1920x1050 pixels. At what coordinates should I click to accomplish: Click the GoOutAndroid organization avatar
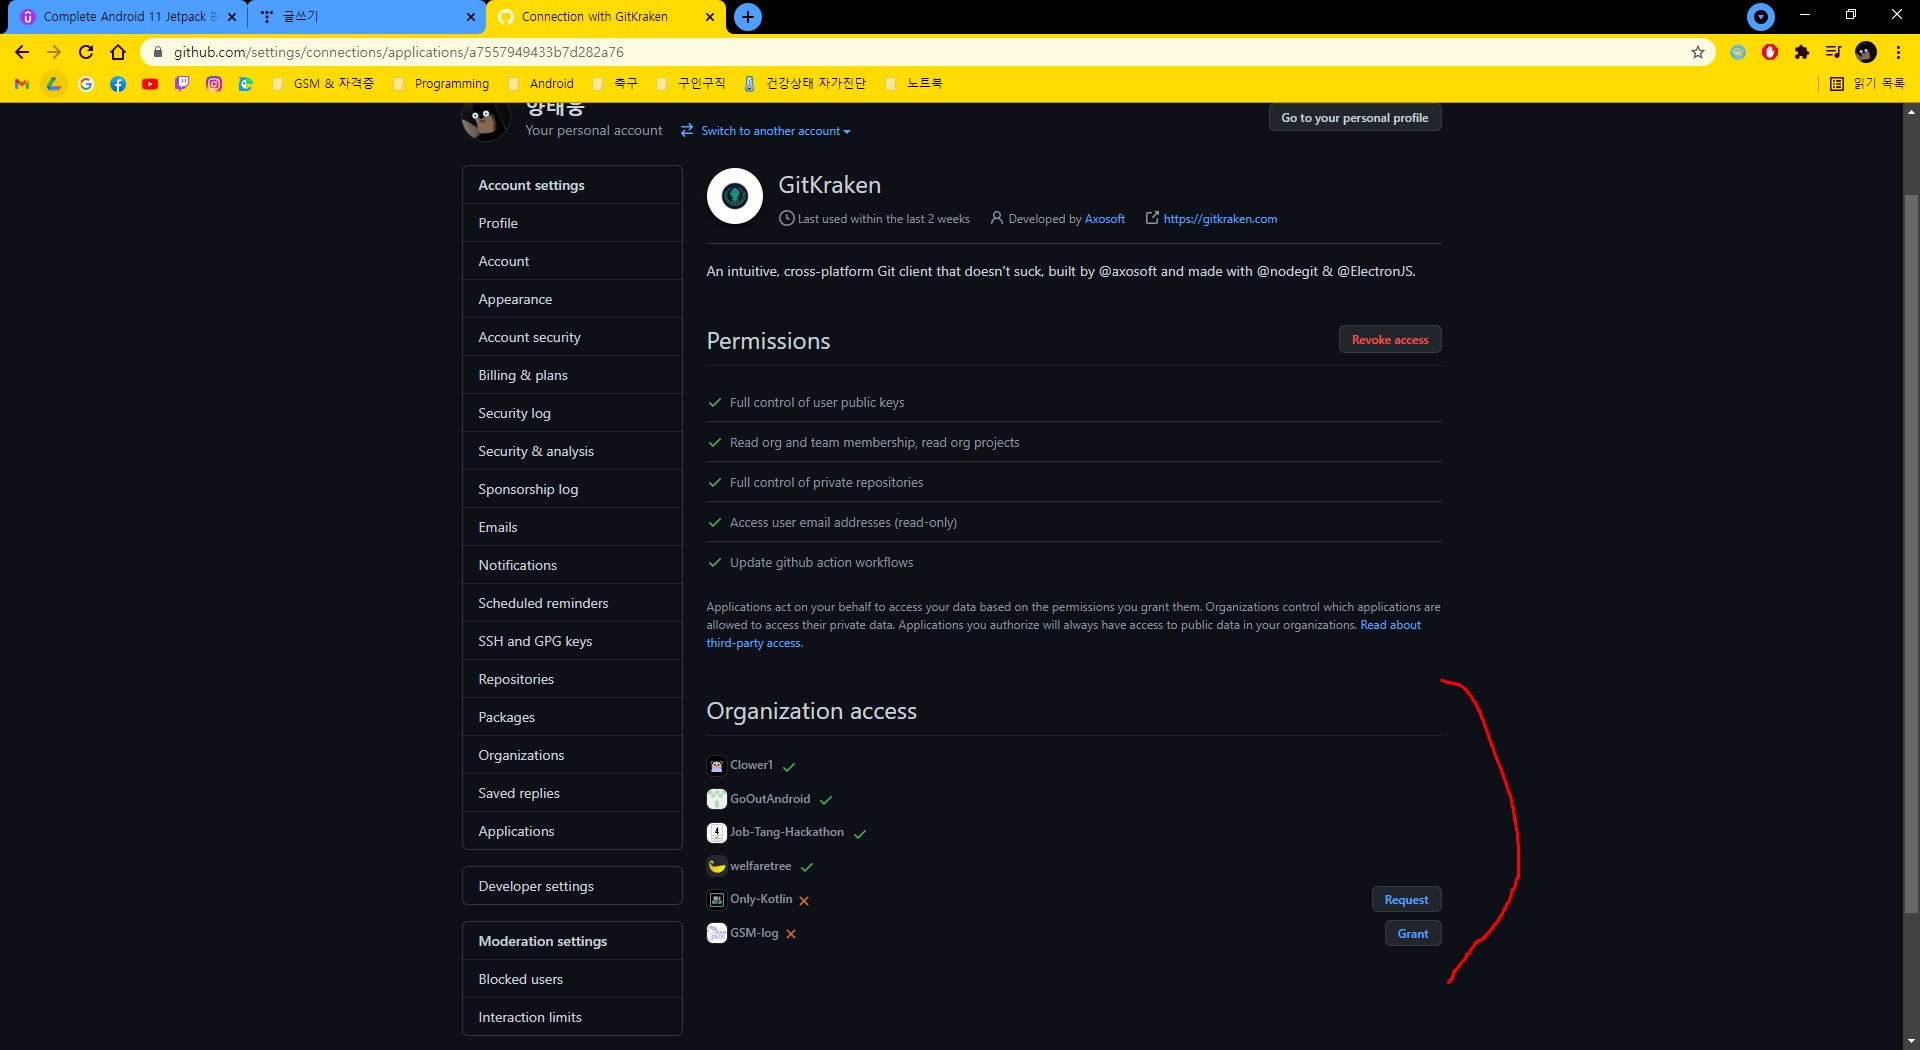[717, 799]
